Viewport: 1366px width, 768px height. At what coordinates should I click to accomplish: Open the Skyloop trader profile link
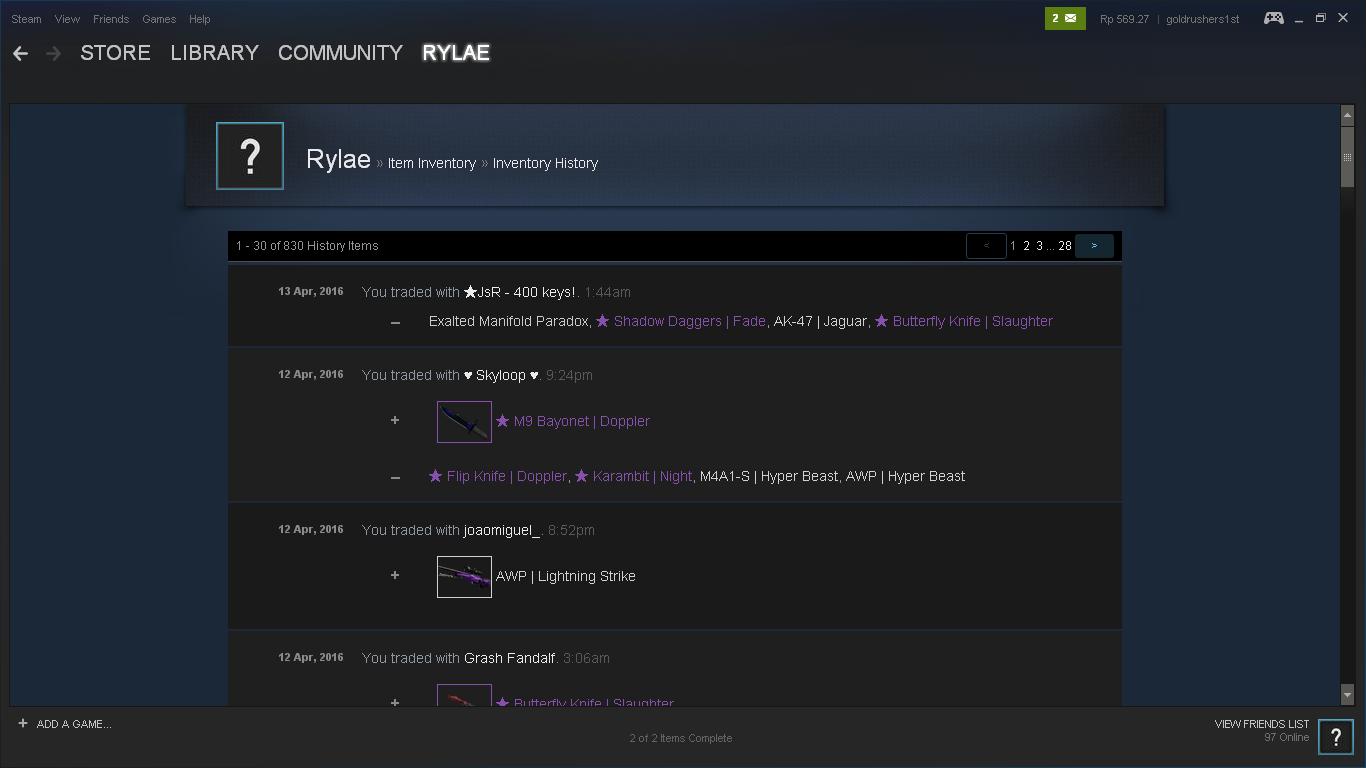tap(500, 375)
